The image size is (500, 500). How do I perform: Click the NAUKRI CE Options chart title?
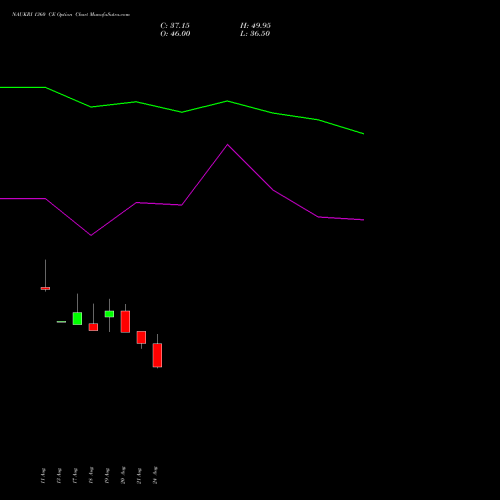[x=71, y=15]
